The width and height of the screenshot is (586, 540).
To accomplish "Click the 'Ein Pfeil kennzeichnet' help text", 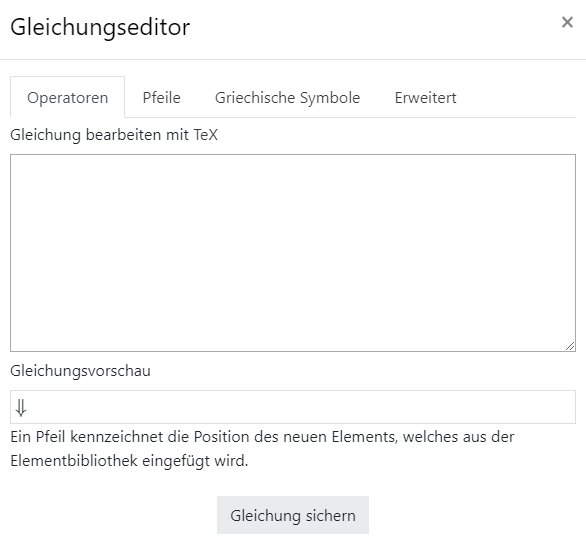I will 262,448.
